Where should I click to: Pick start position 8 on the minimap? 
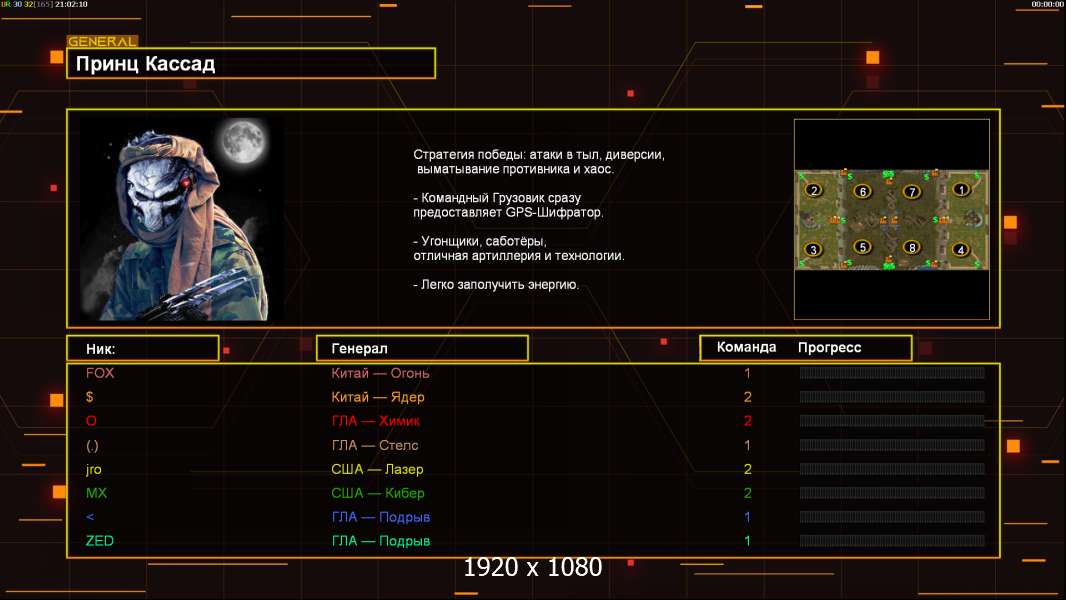pyautogui.click(x=912, y=247)
